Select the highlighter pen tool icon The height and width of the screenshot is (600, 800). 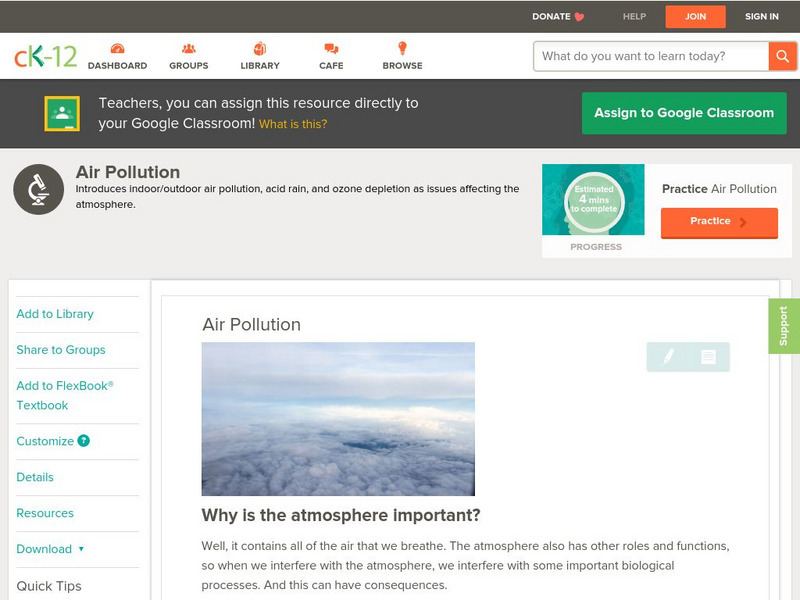668,356
